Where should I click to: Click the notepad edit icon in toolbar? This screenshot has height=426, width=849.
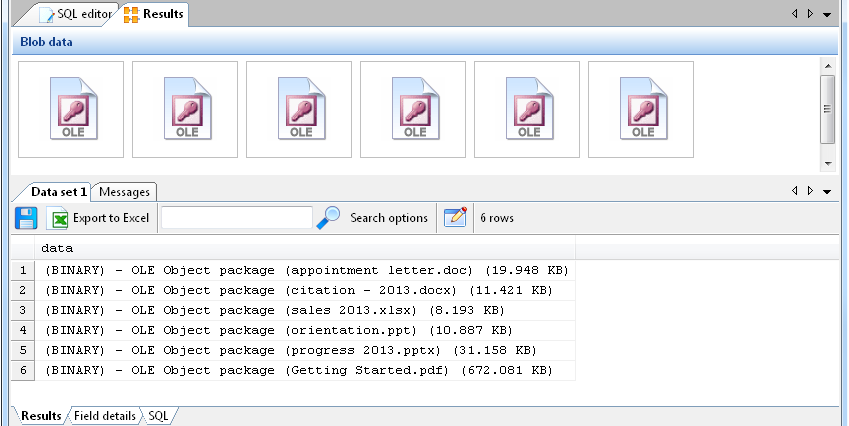click(456, 218)
